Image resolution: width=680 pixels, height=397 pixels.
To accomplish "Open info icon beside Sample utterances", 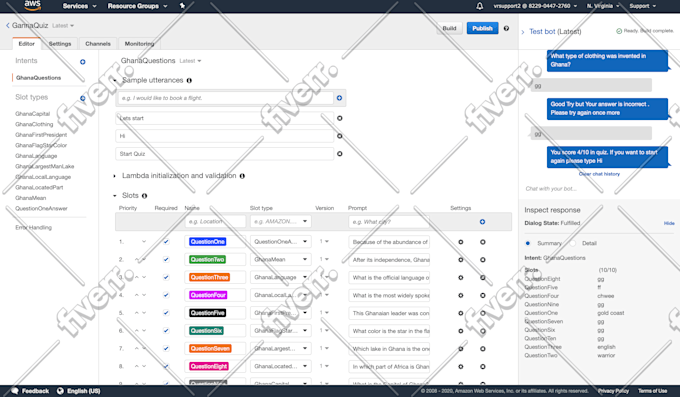I will (x=189, y=80).
